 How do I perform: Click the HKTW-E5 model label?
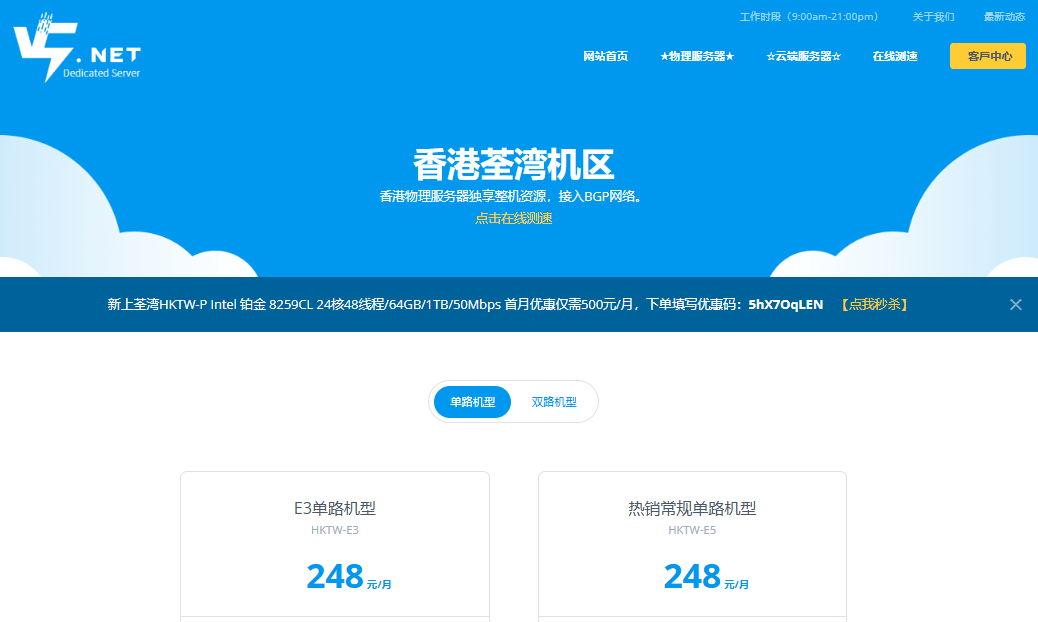(692, 530)
